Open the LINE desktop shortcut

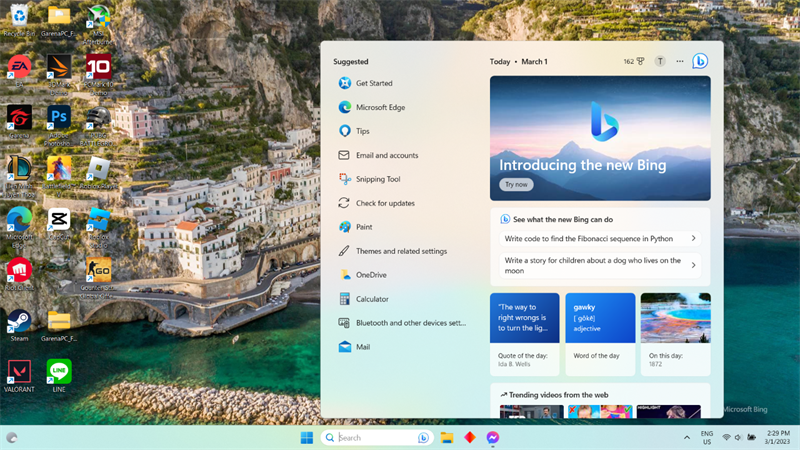(x=59, y=376)
